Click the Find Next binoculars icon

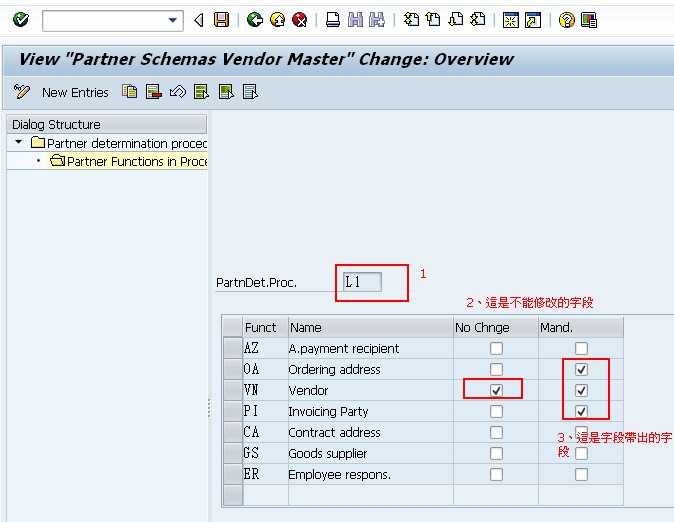pos(377,20)
